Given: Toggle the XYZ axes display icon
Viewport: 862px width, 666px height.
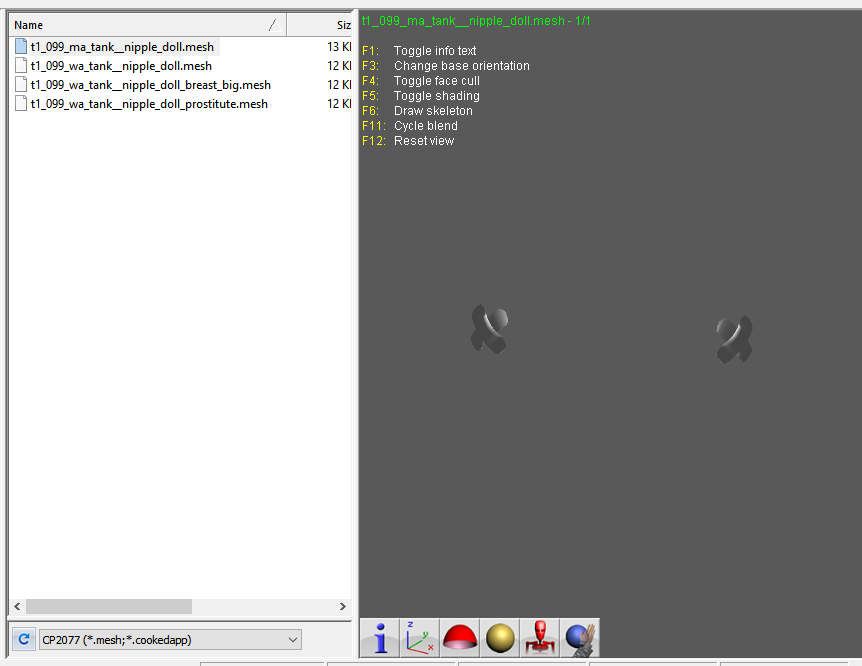Looking at the screenshot, I should 419,638.
